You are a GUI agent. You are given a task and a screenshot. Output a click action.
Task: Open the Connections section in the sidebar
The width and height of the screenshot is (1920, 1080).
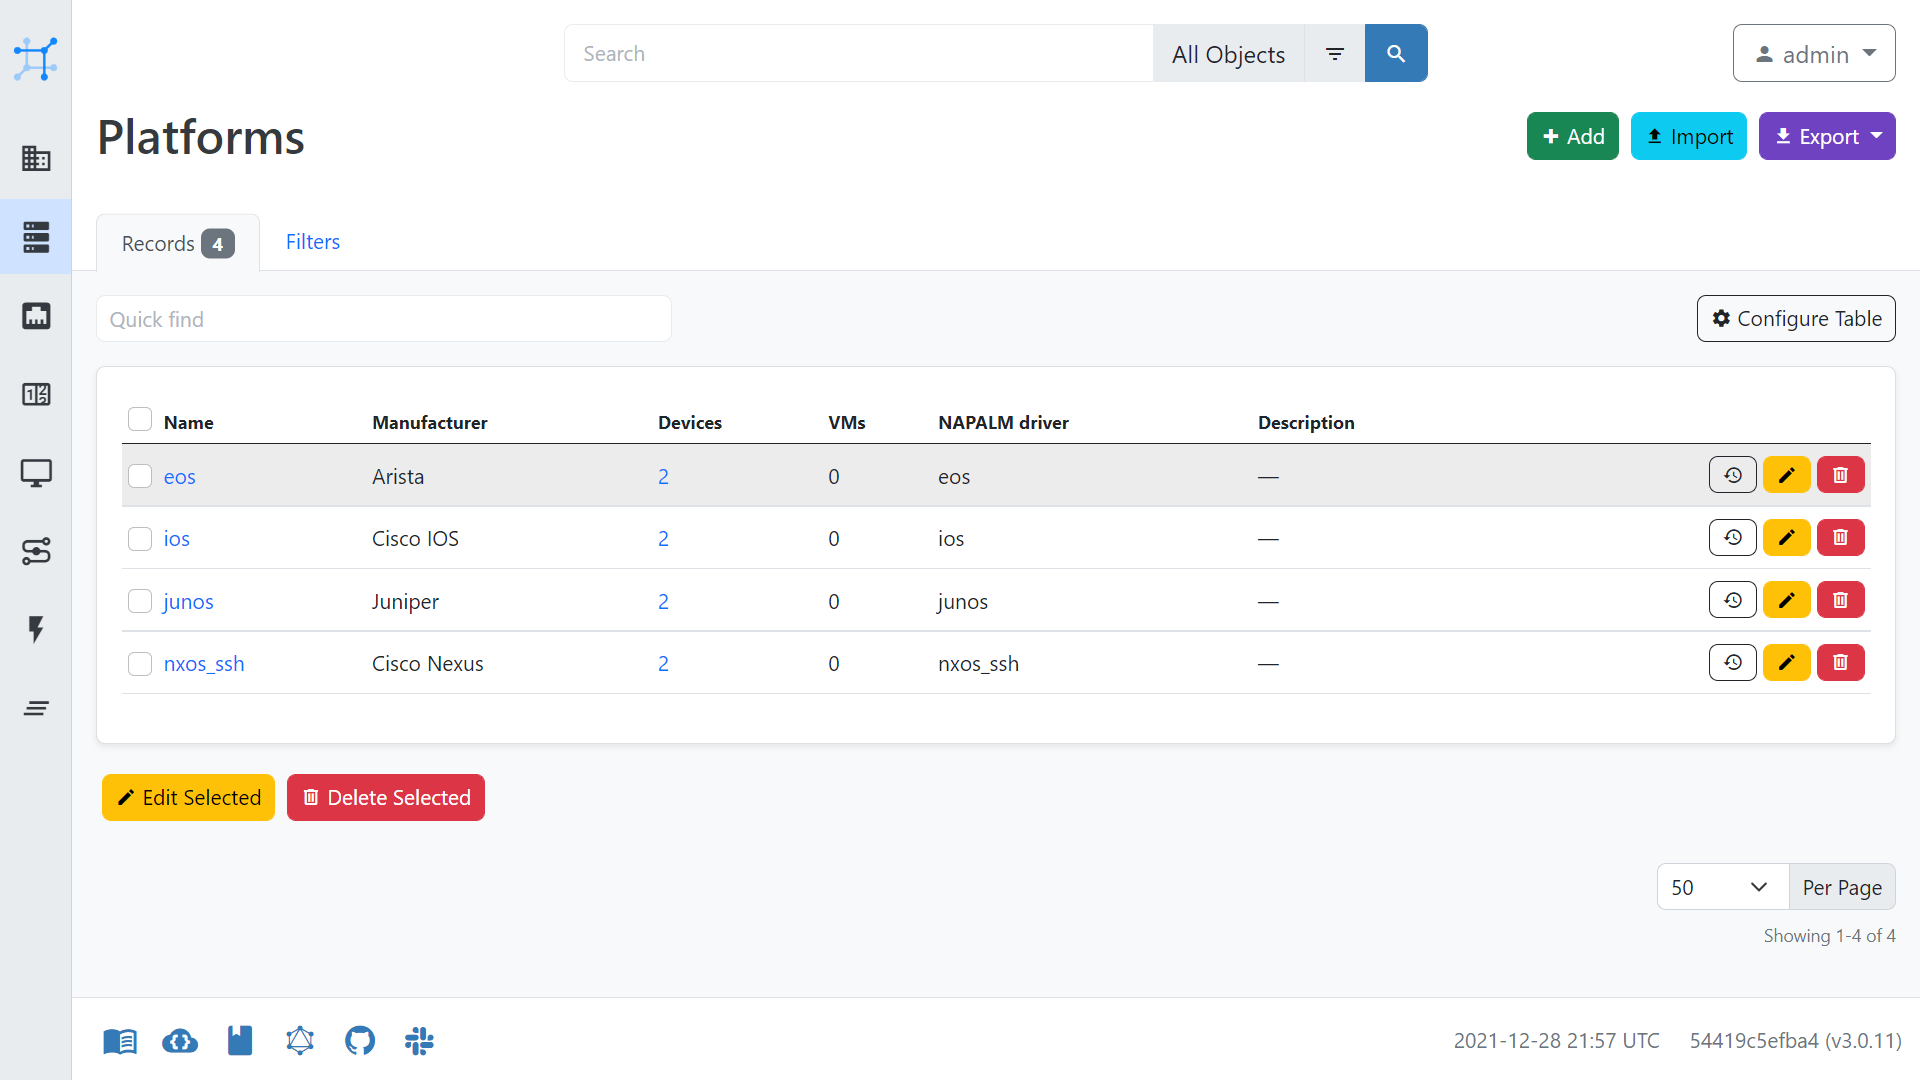(36, 315)
